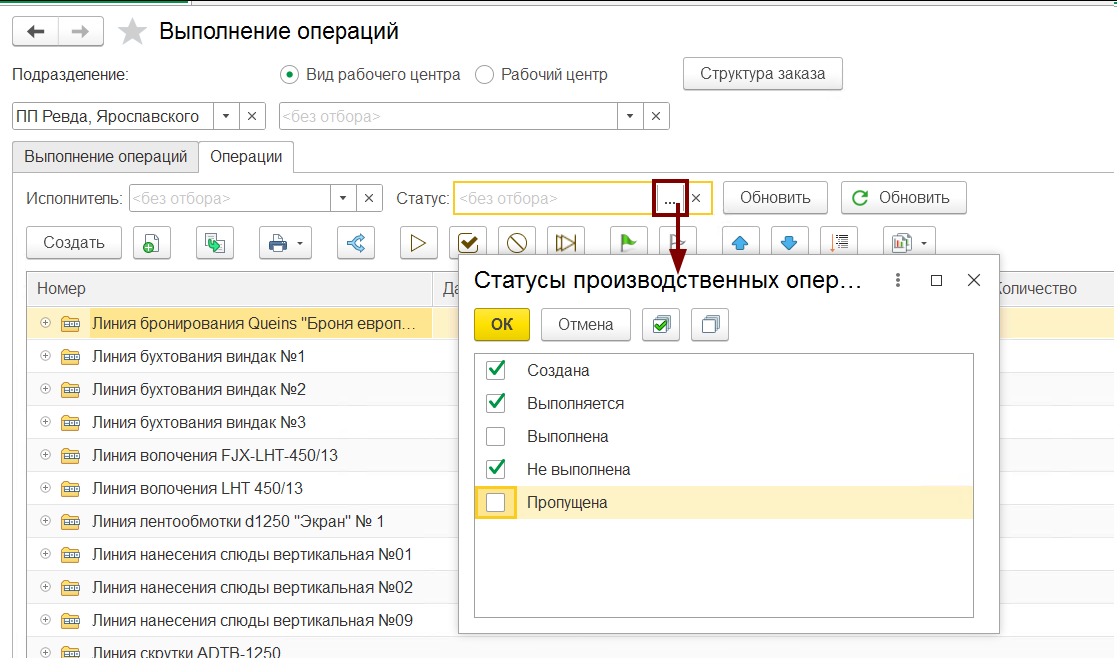Open the reports icon dropdown arrow
The height and width of the screenshot is (658, 1117).
925,244
